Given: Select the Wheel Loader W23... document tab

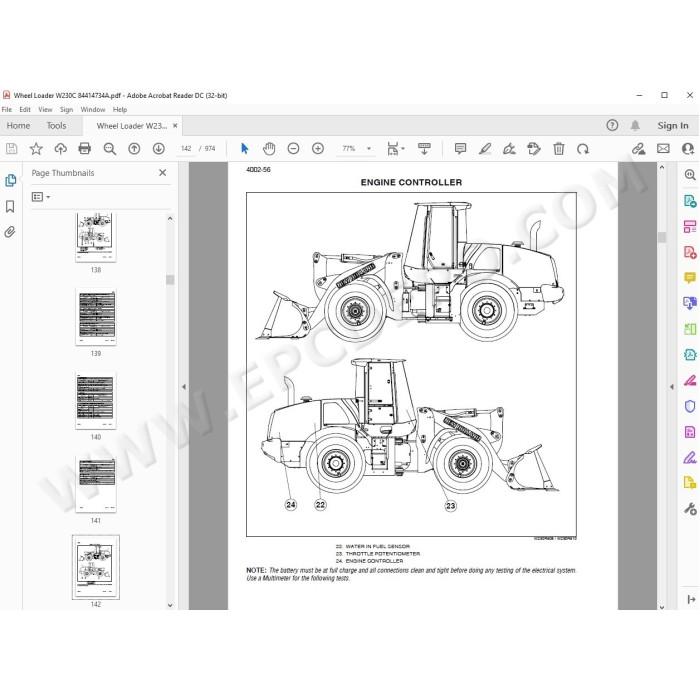Looking at the screenshot, I should (132, 126).
